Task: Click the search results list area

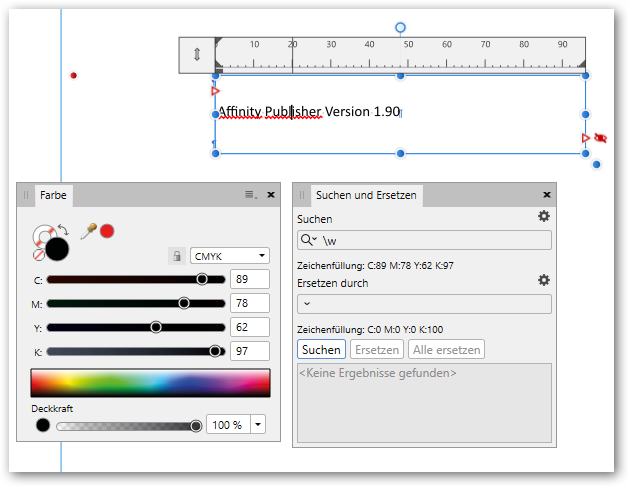Action: click(x=424, y=403)
